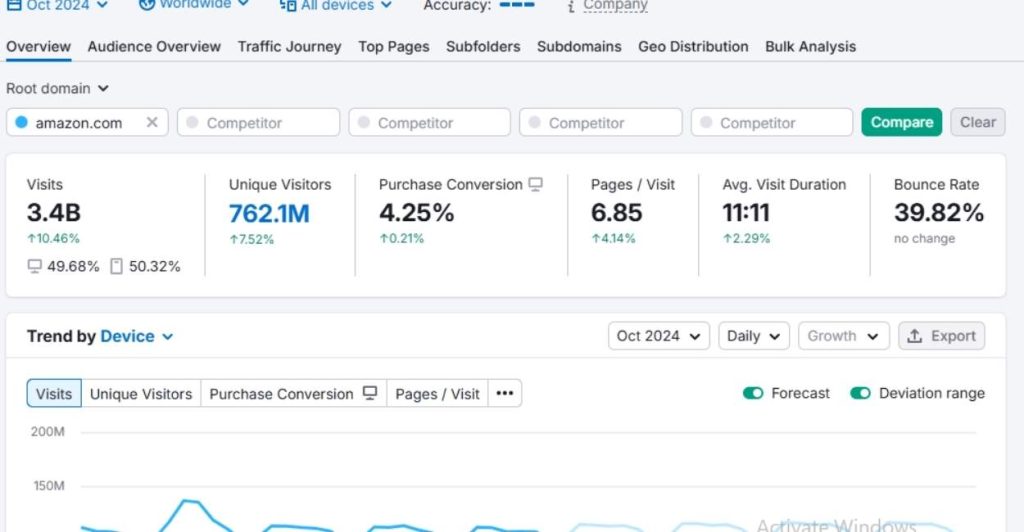
Task: Click the first Competitor input field
Action: 258,123
